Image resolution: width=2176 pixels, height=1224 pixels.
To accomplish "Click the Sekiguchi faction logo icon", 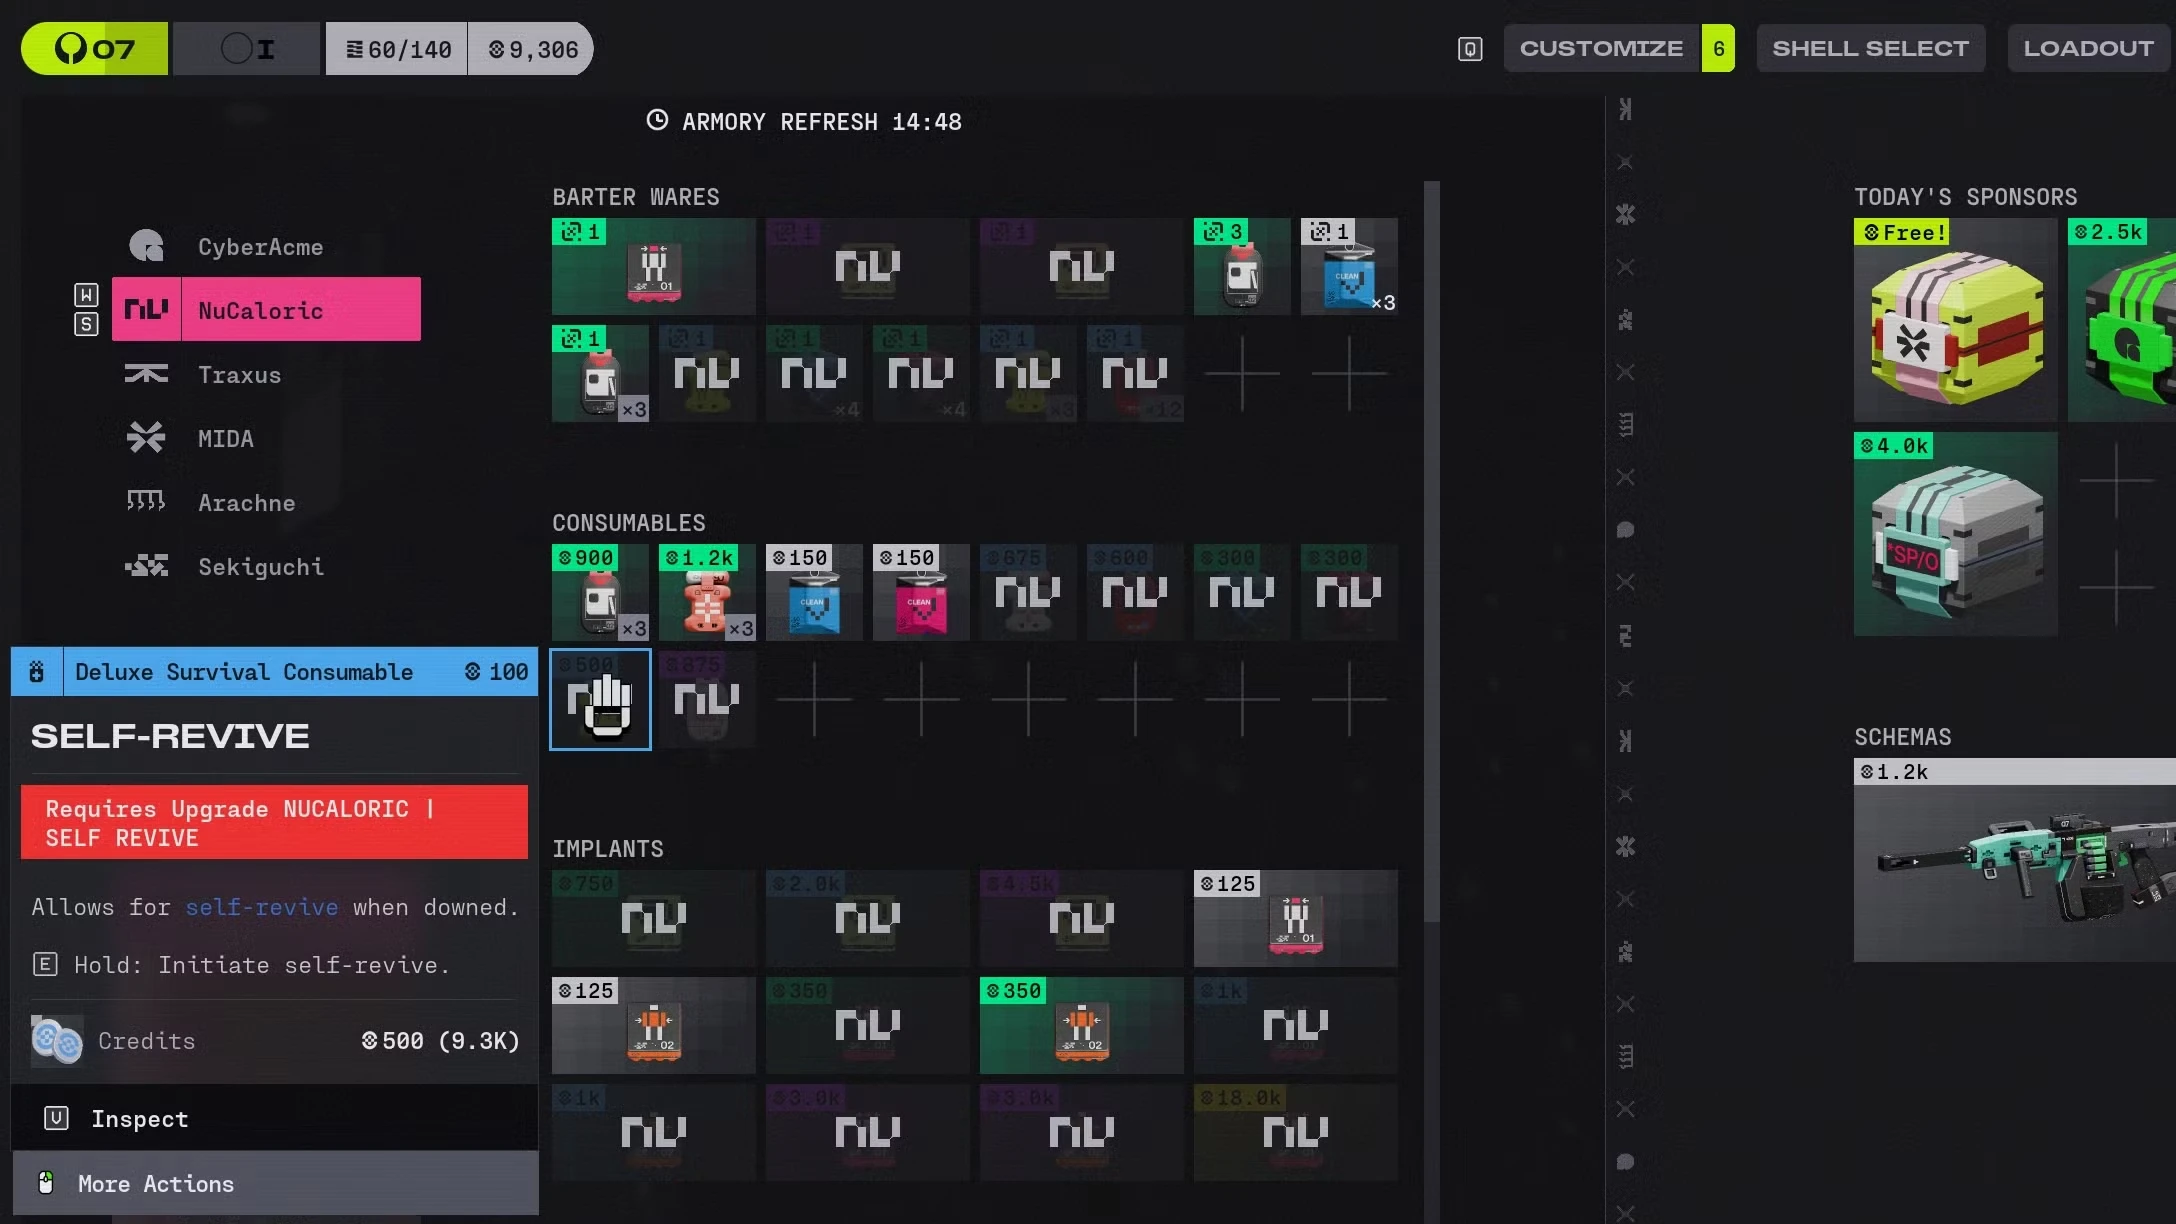I will [146, 566].
